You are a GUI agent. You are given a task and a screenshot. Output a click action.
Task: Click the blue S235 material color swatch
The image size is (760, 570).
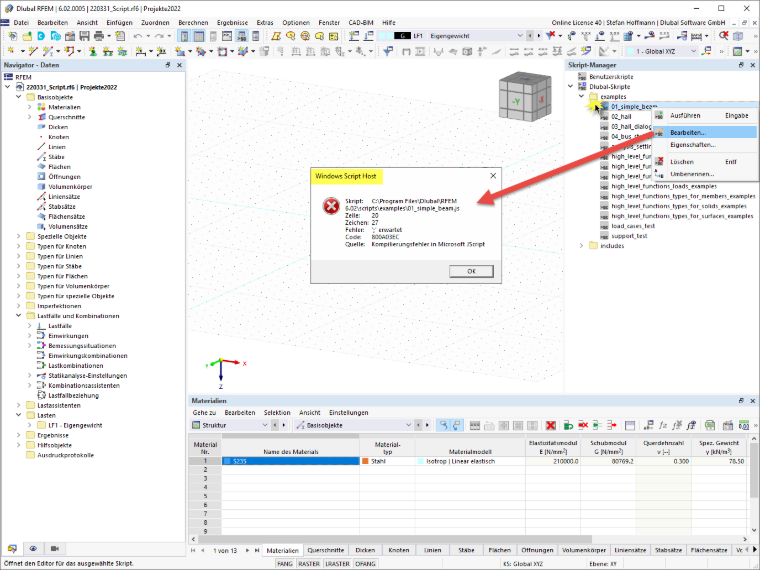(227, 461)
